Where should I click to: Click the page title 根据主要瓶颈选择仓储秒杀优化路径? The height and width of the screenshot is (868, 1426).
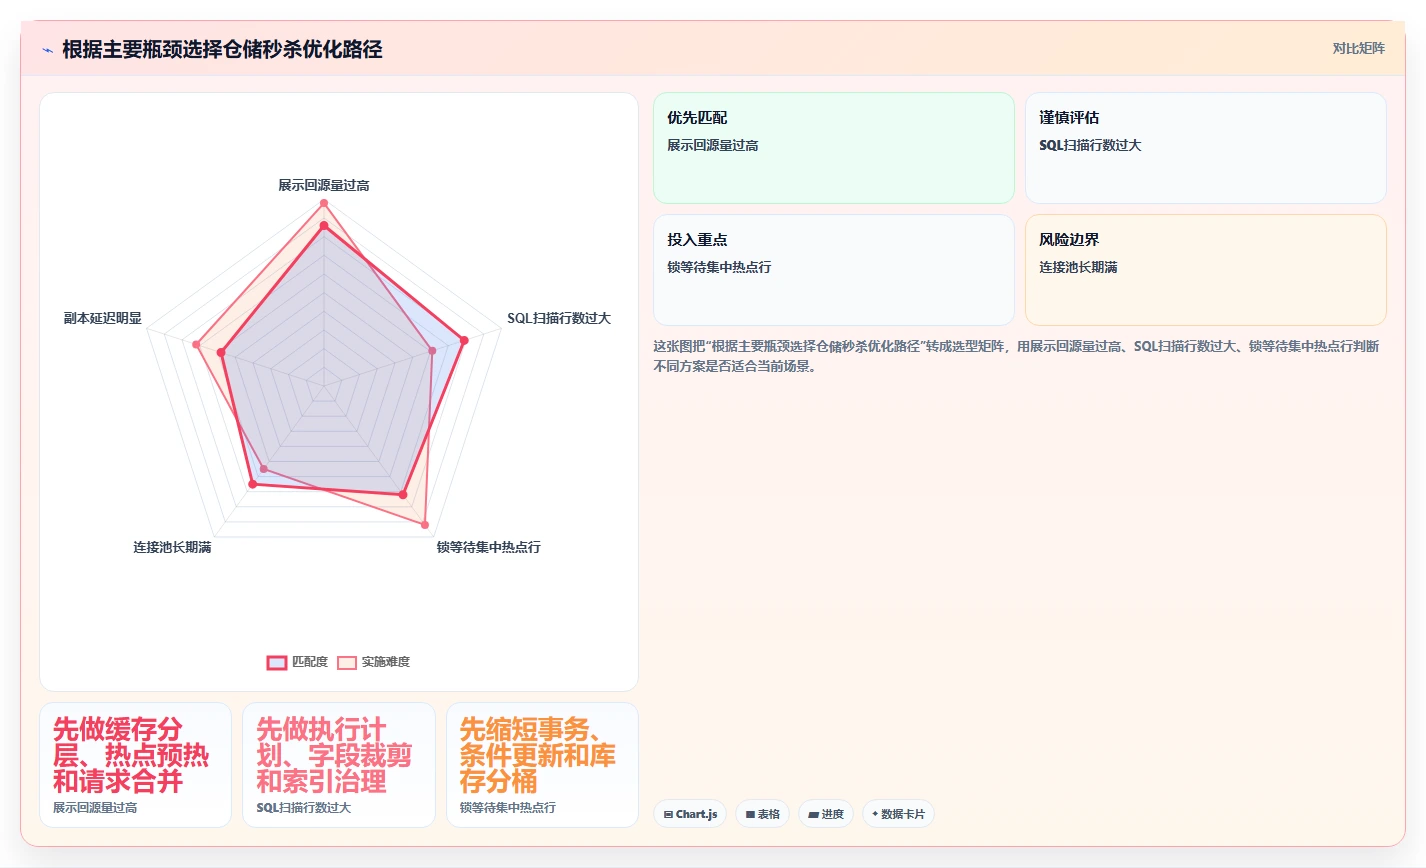coord(222,50)
